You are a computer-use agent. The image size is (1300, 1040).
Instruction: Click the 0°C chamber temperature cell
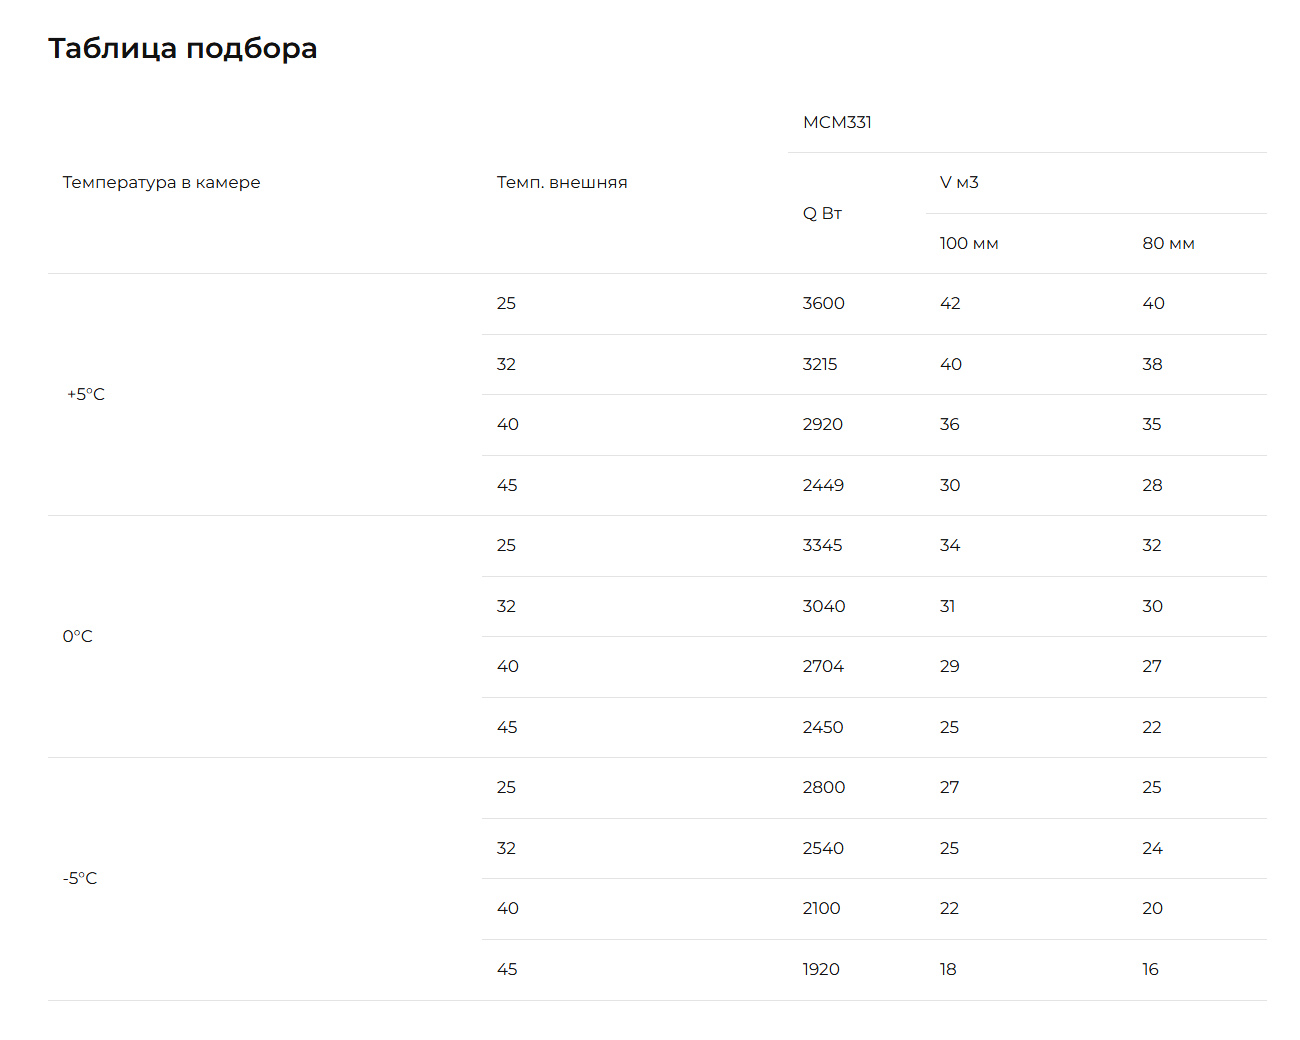pyautogui.click(x=78, y=636)
